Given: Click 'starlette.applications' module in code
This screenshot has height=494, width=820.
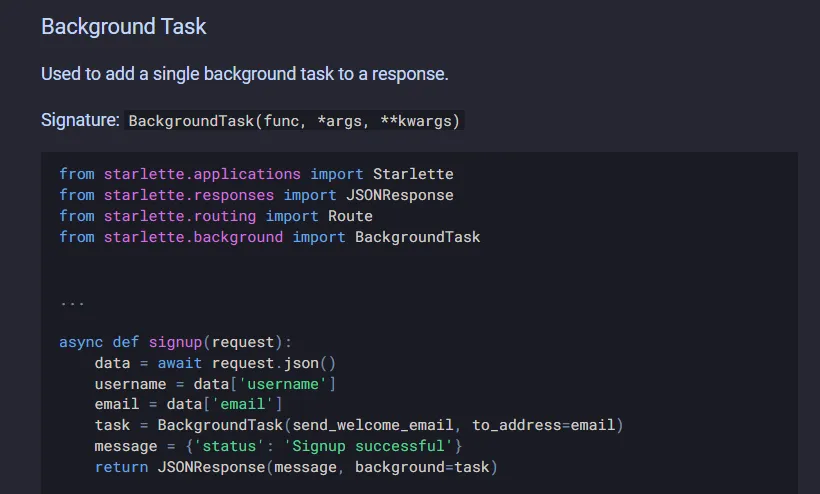Looking at the screenshot, I should coord(202,174).
